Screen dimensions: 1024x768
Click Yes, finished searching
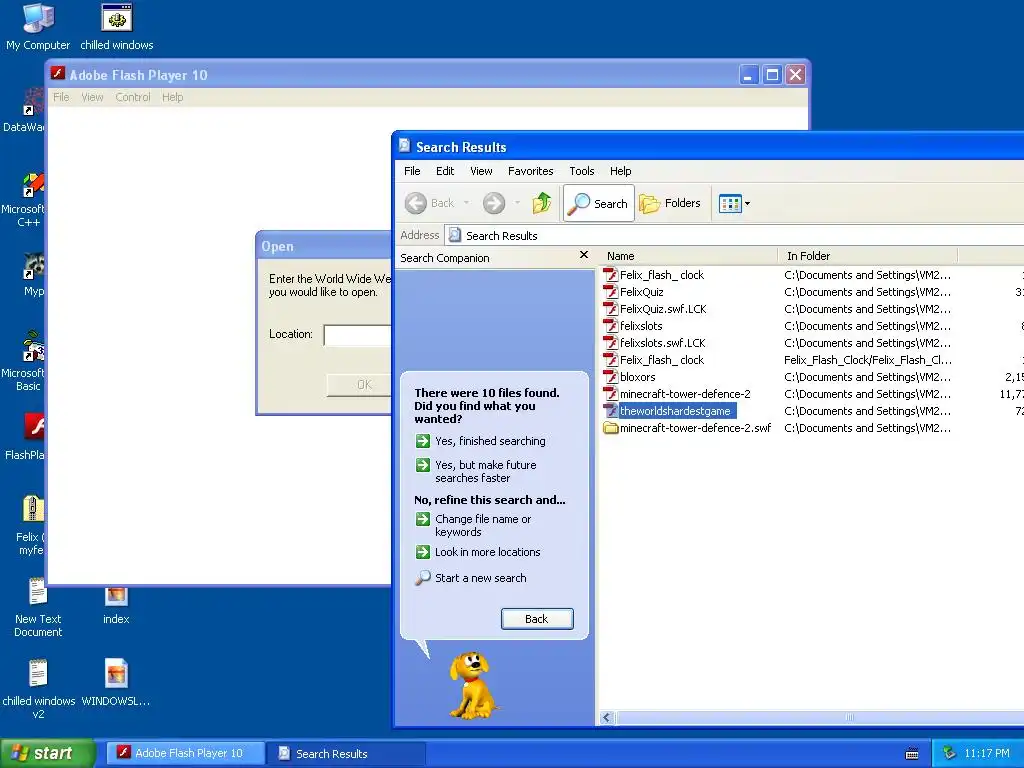coord(481,441)
